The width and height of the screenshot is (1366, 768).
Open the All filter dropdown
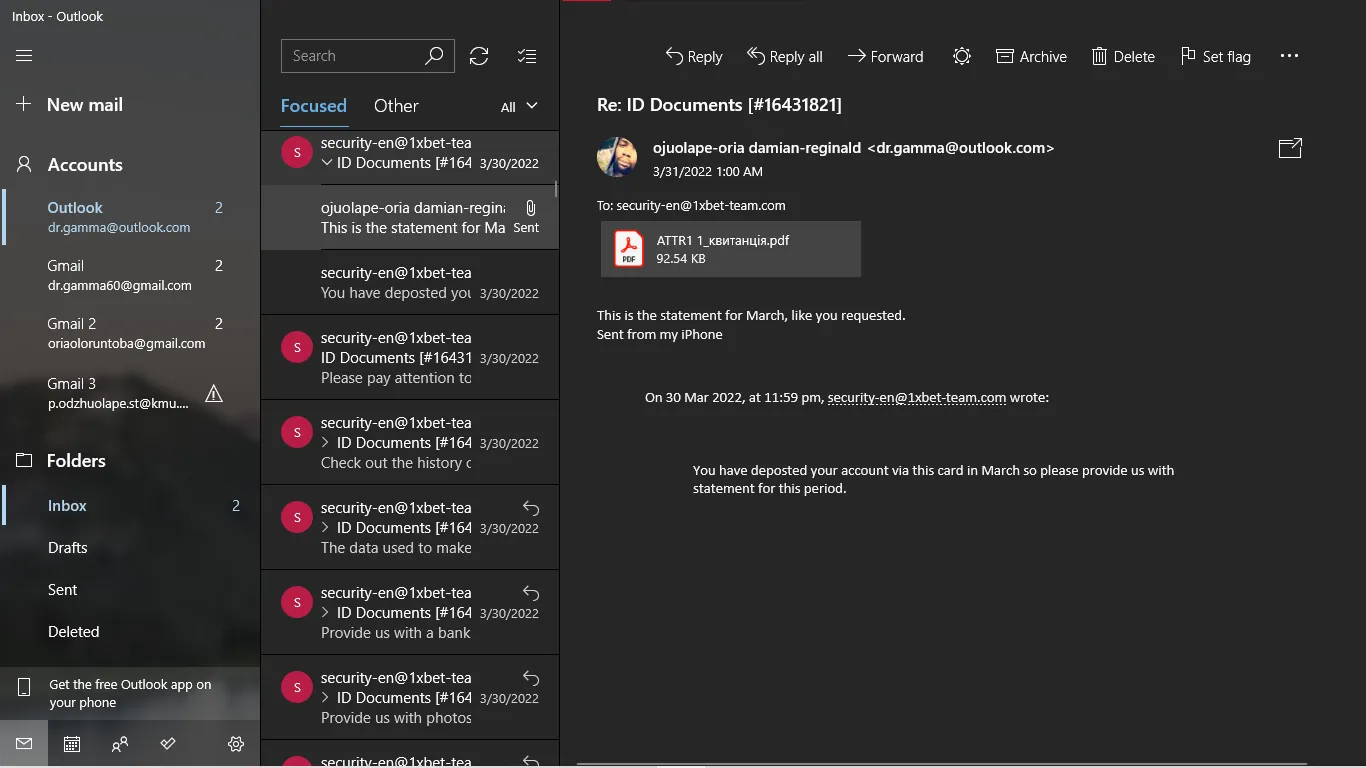[519, 107]
